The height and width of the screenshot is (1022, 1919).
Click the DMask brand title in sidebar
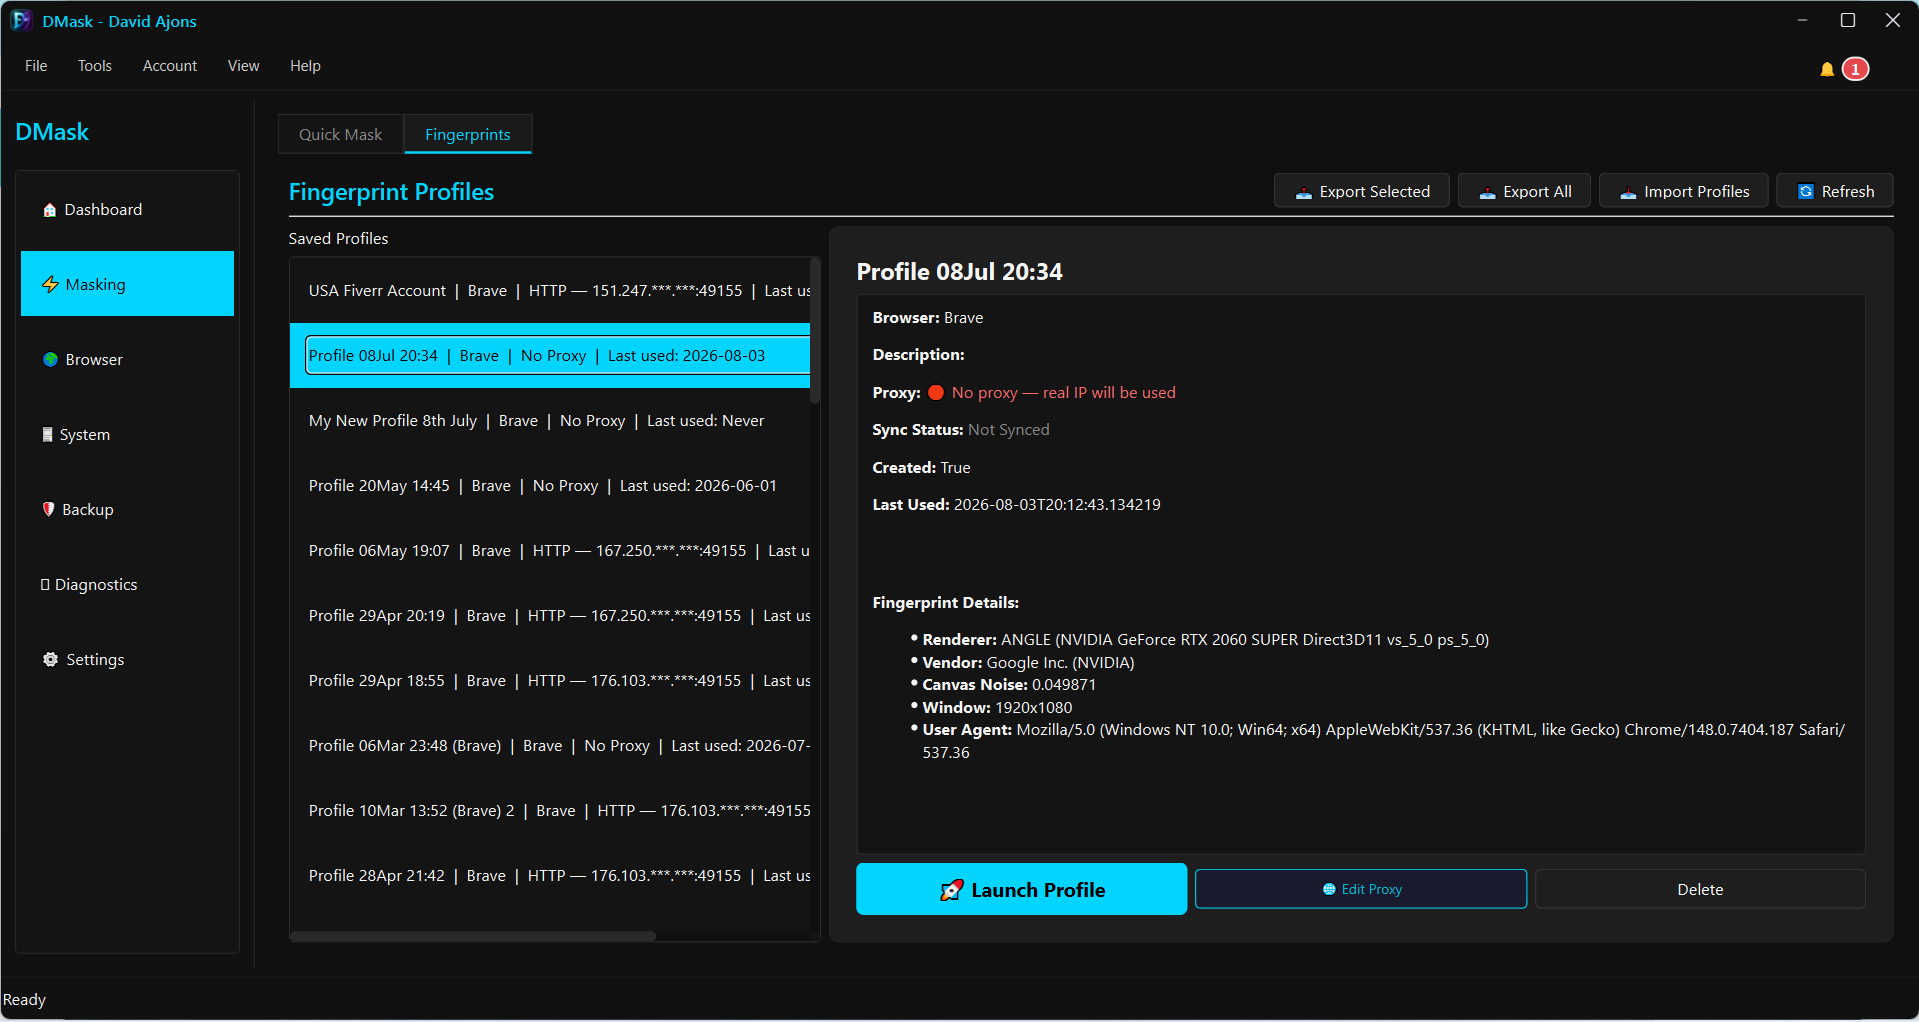pos(52,132)
